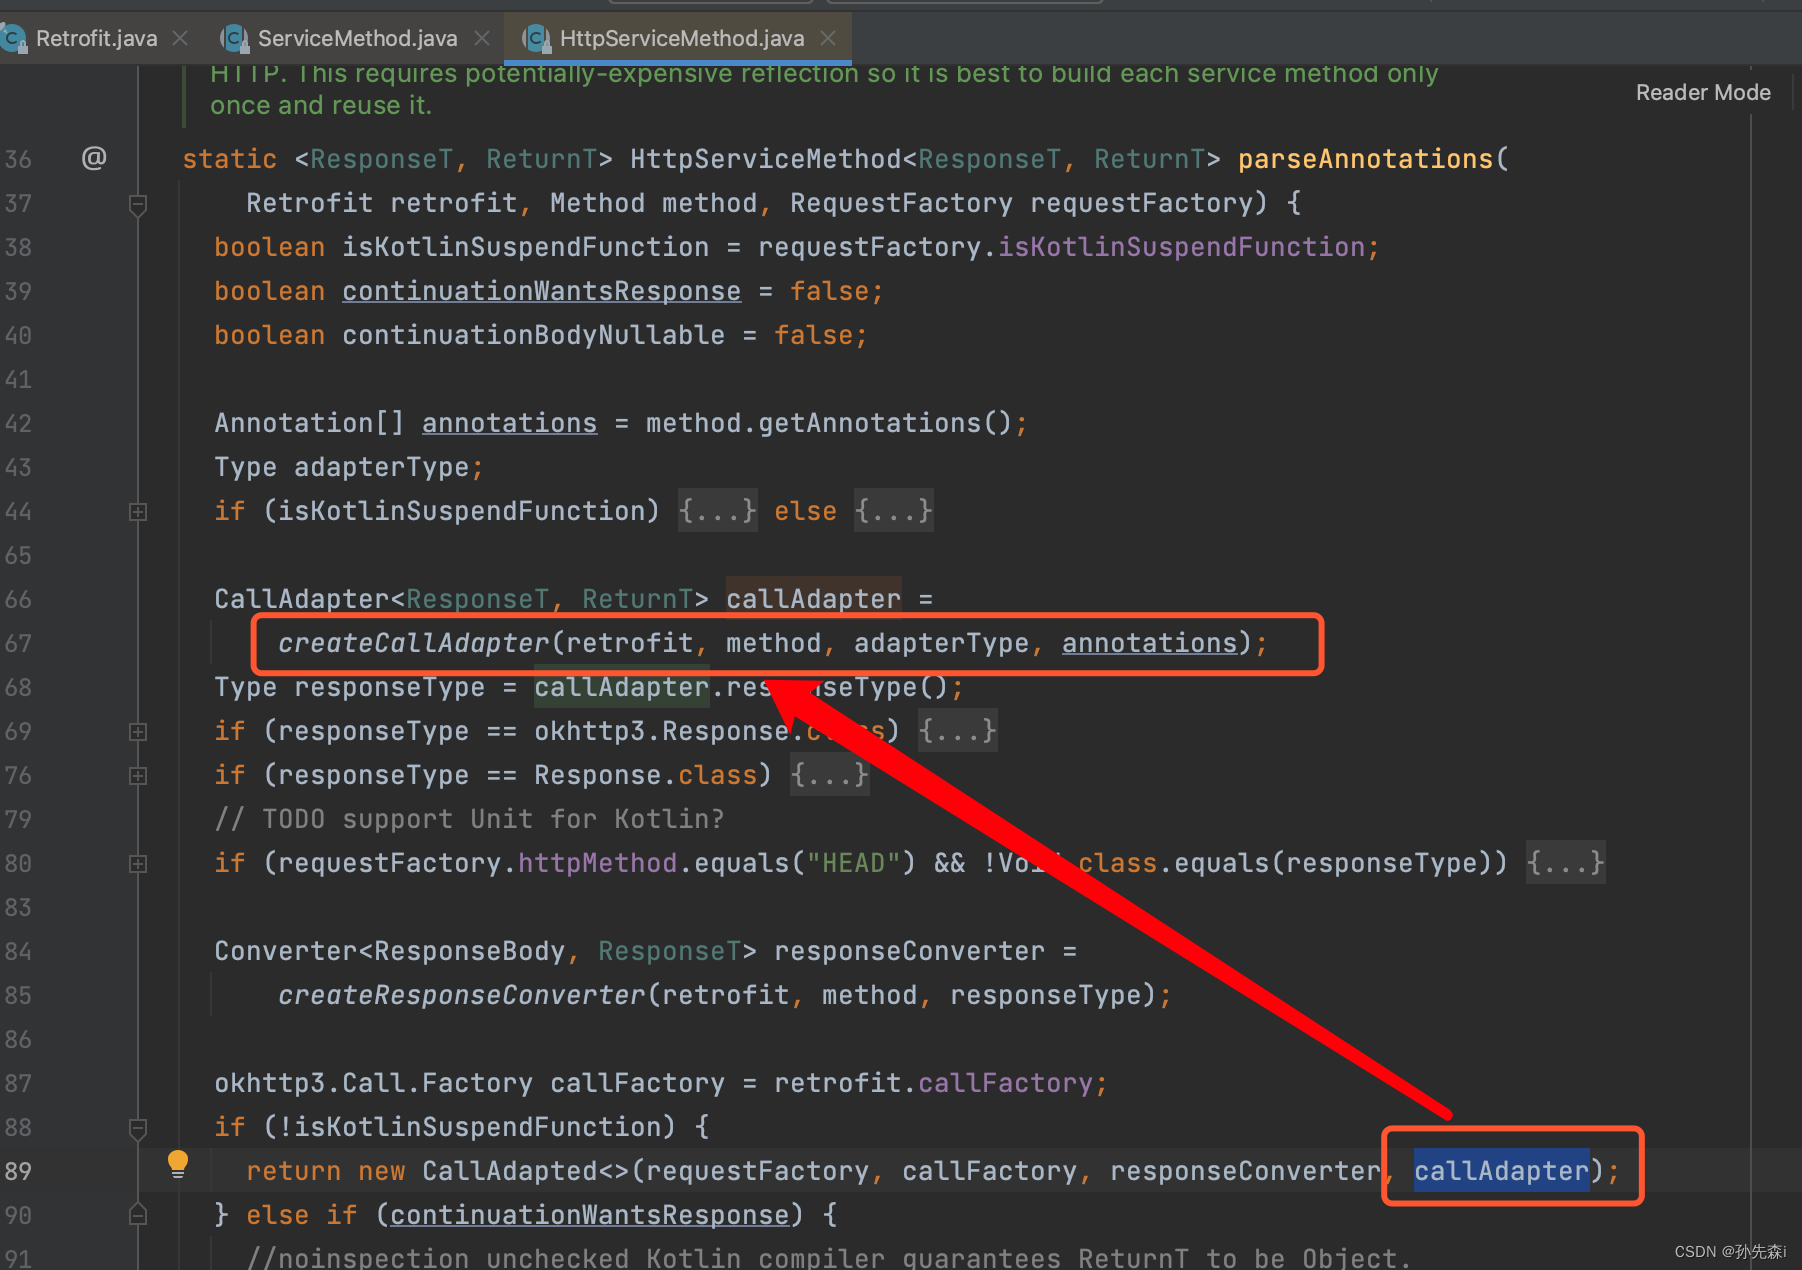Collapse the if block fold marker at line 88
Image resolution: width=1802 pixels, height=1270 pixels.
click(x=138, y=1128)
